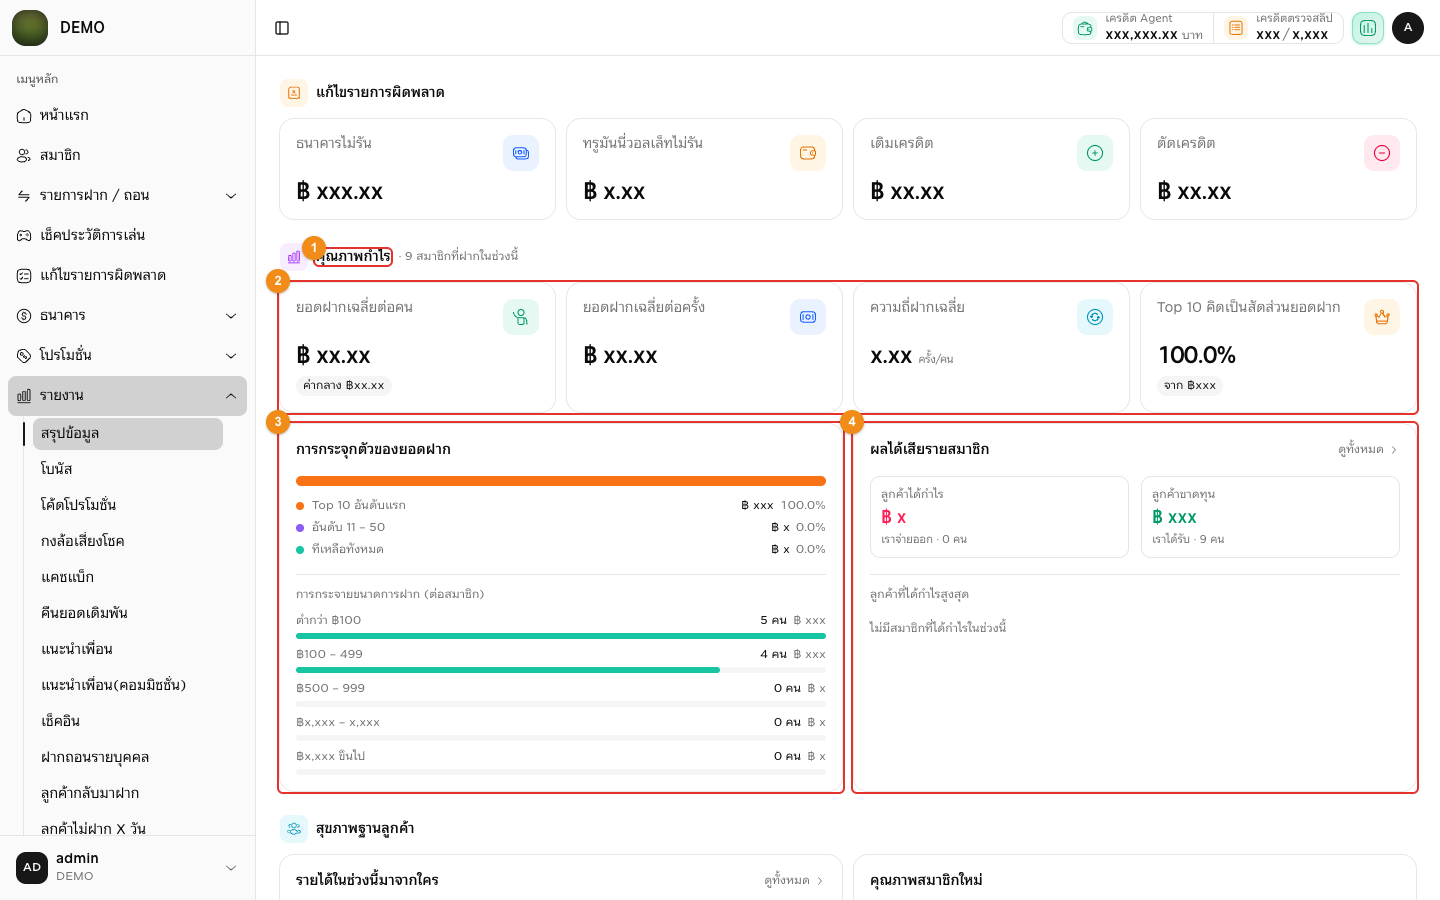This screenshot has width=1440, height=900.
Task: Click the Top 10 crown icon
Action: [x=1382, y=317]
